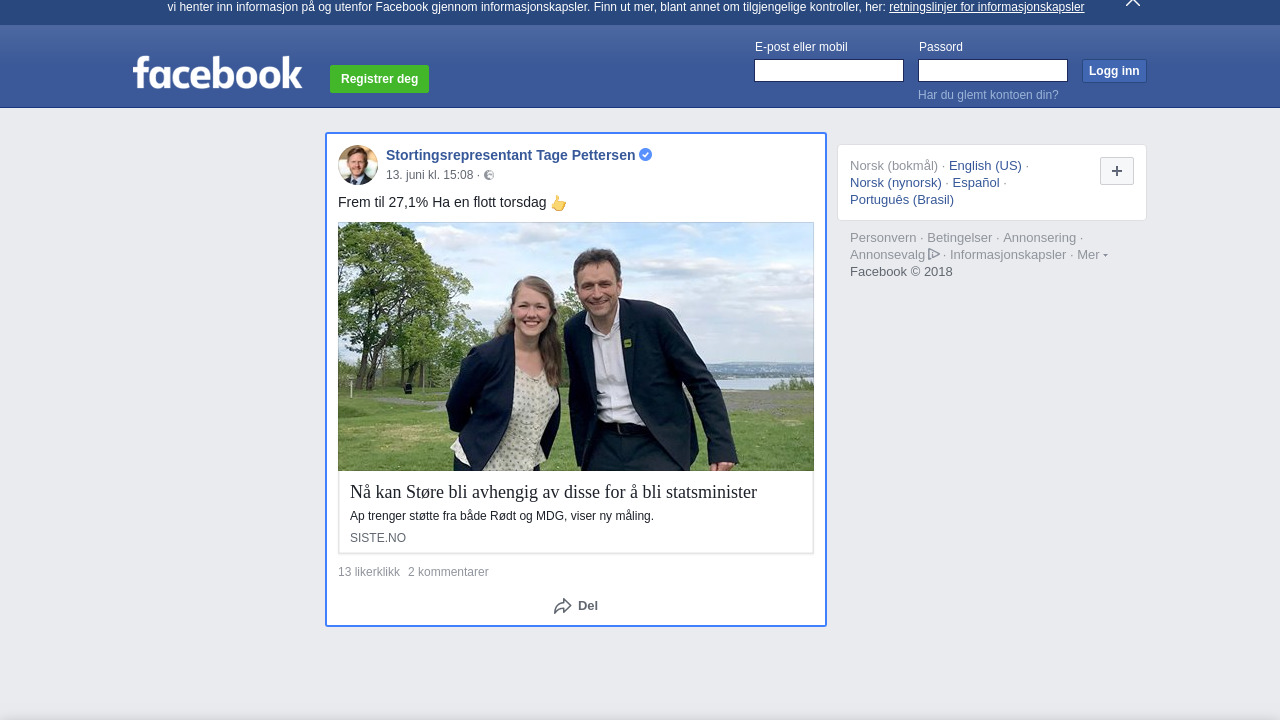1280x720 pixels.
Task: Click the share arrow icon
Action: point(563,606)
